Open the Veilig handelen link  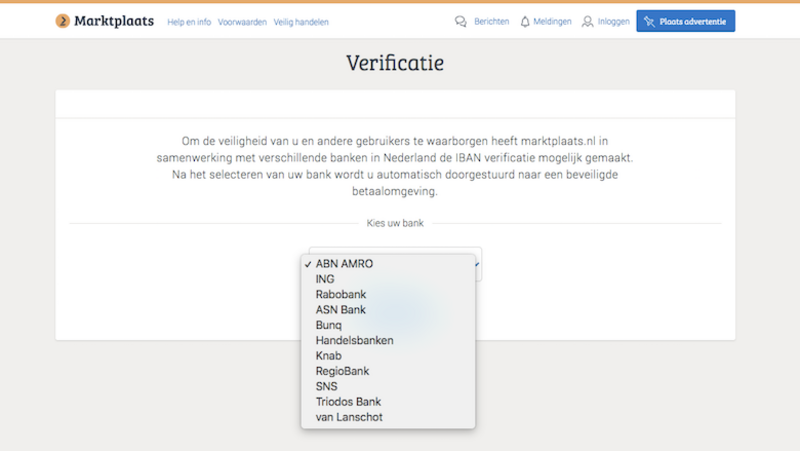pyautogui.click(x=301, y=22)
